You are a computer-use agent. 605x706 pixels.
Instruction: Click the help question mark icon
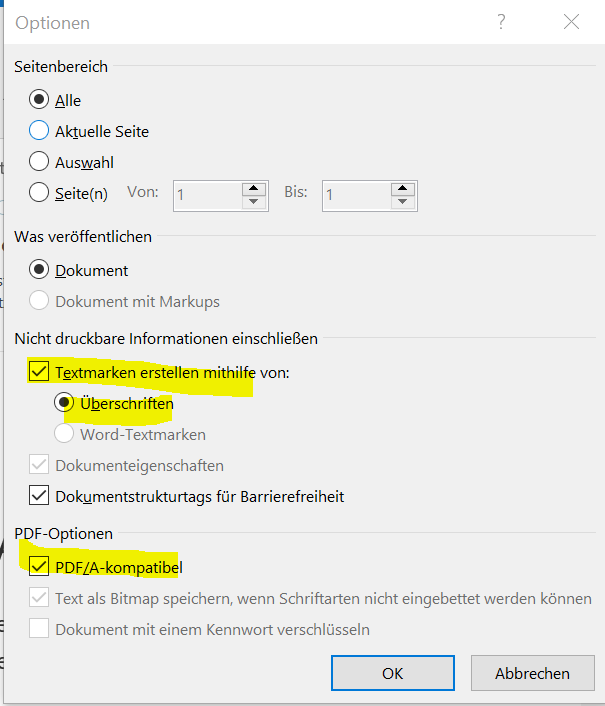pos(500,22)
